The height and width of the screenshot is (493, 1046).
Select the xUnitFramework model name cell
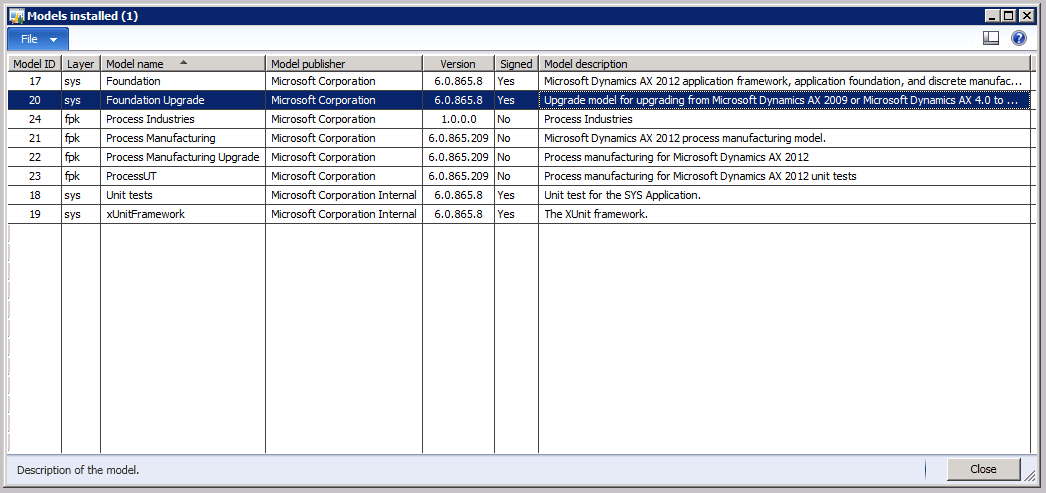click(x=183, y=214)
